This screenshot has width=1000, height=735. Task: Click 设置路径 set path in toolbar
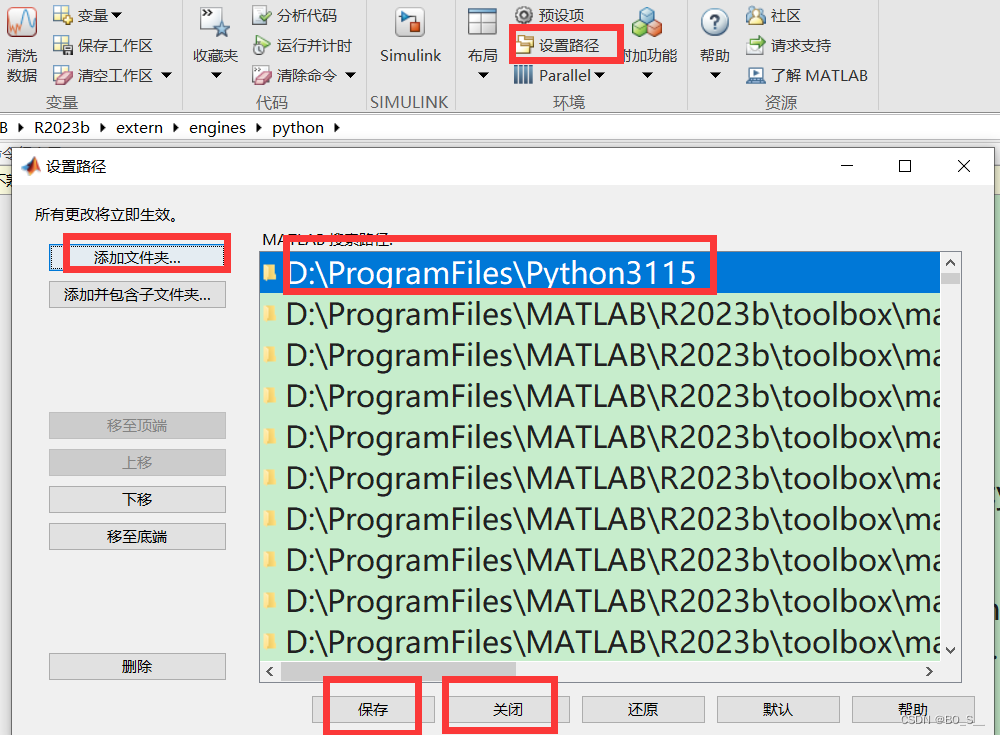pyautogui.click(x=557, y=45)
